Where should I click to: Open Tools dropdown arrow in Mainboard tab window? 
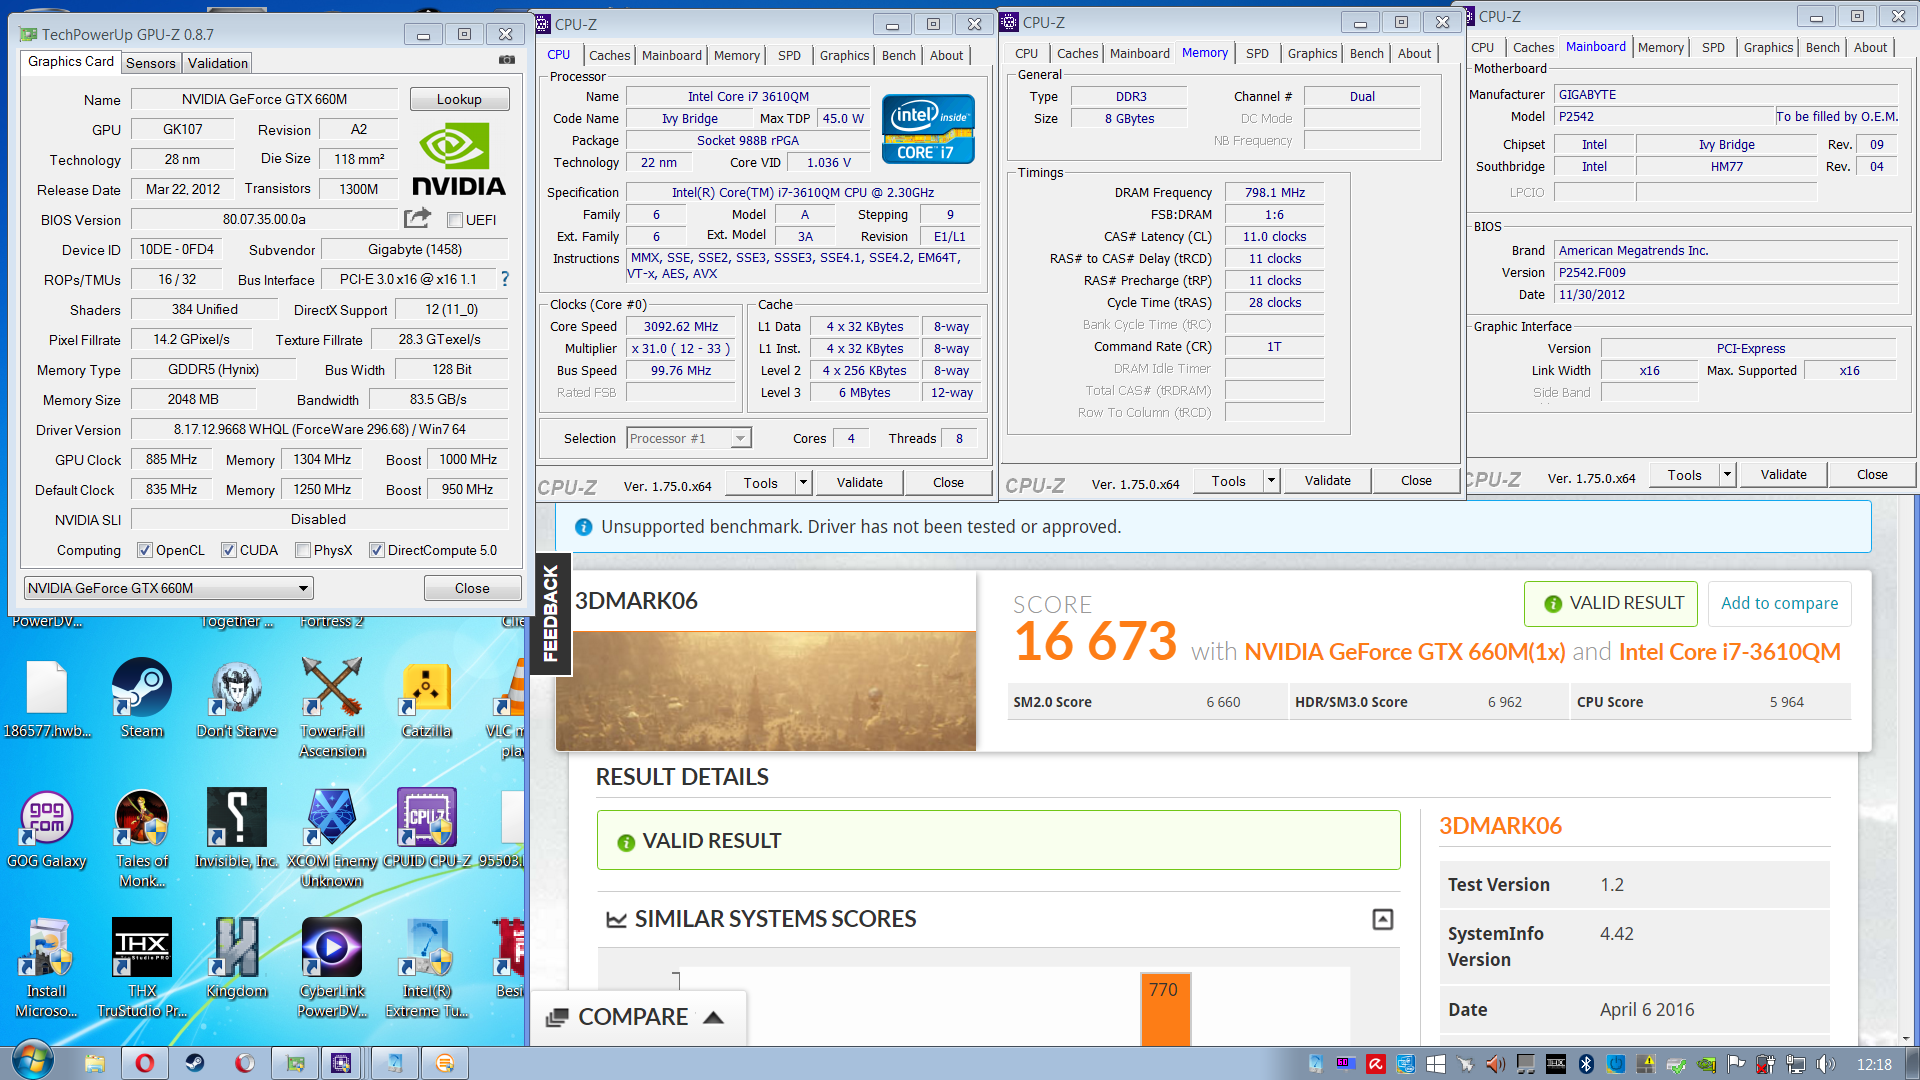pos(1727,475)
